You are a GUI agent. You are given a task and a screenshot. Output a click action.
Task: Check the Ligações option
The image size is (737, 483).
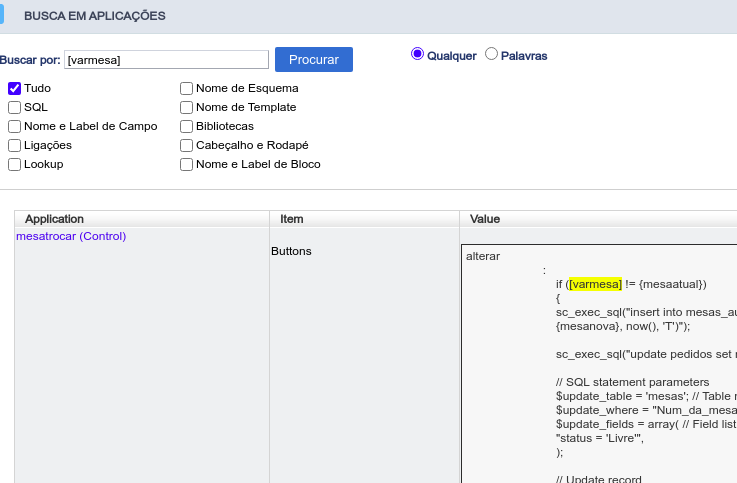tap(15, 146)
